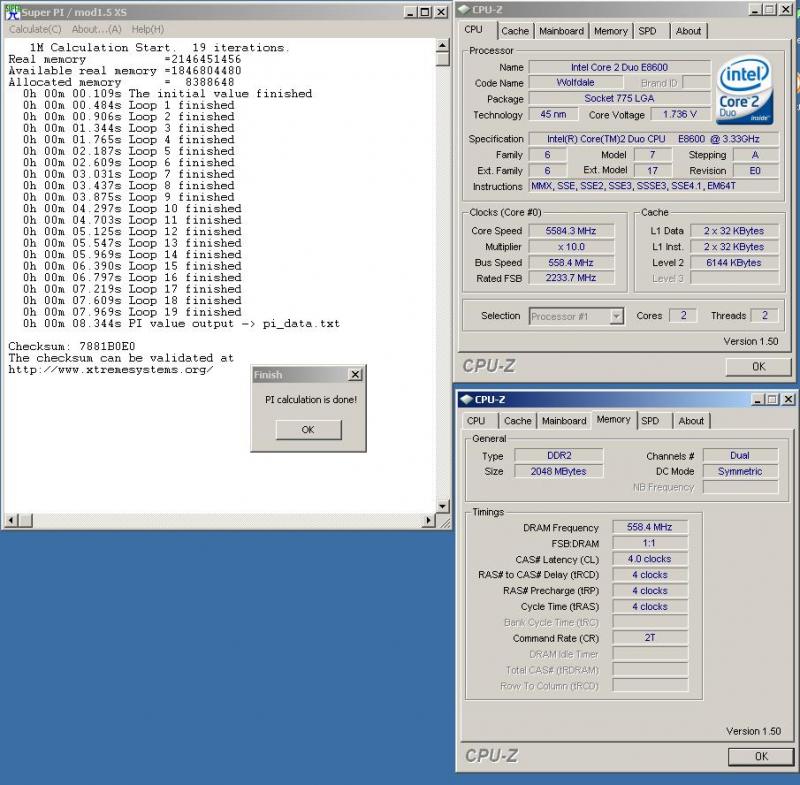Screen dimensions: 800x785
Task: Click the right arrow of Super PI horizontal scrollbar
Action: coord(429,520)
